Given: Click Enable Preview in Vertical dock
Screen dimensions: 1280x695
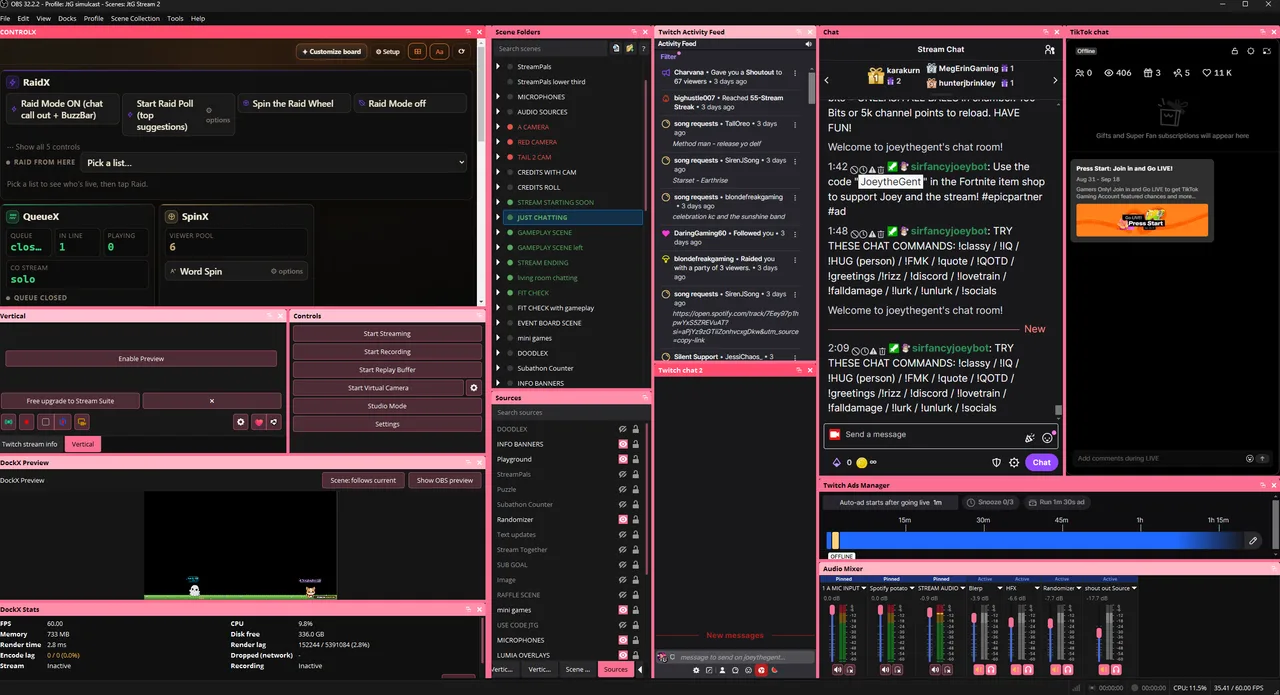Looking at the screenshot, I should tap(141, 358).
